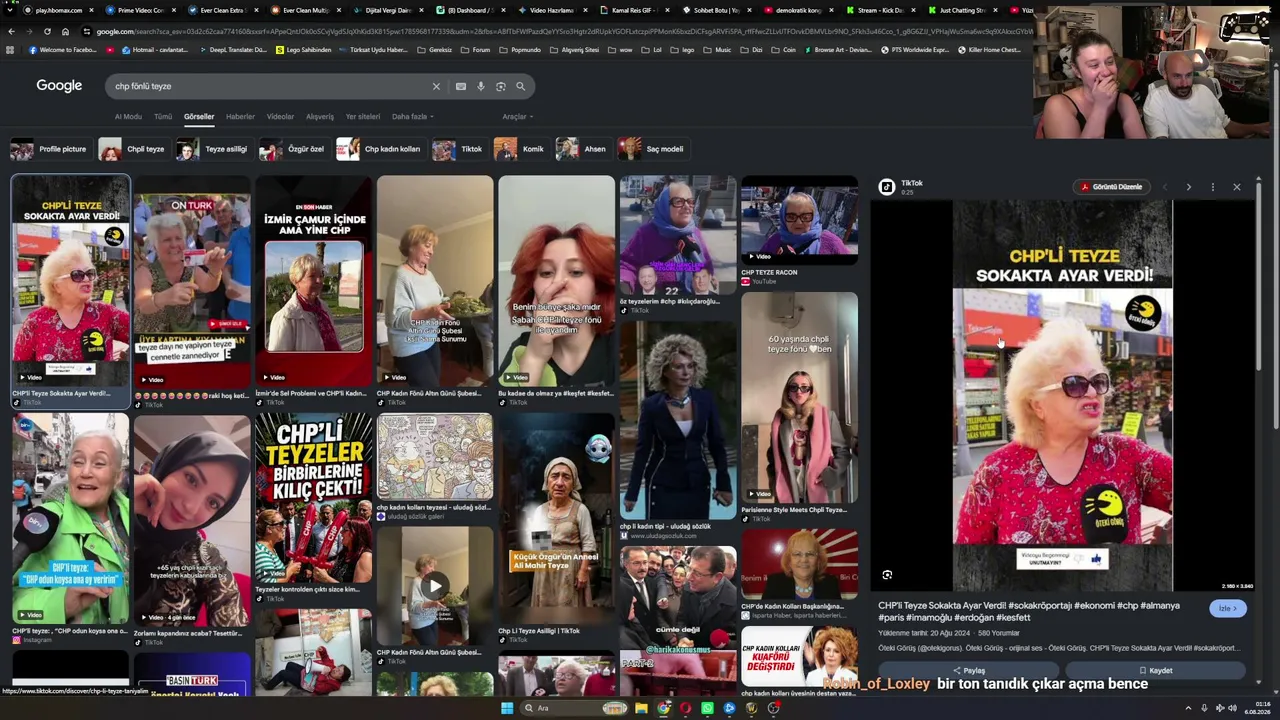Open the 'Welcome to Facebo...' bookmark

(x=63, y=50)
